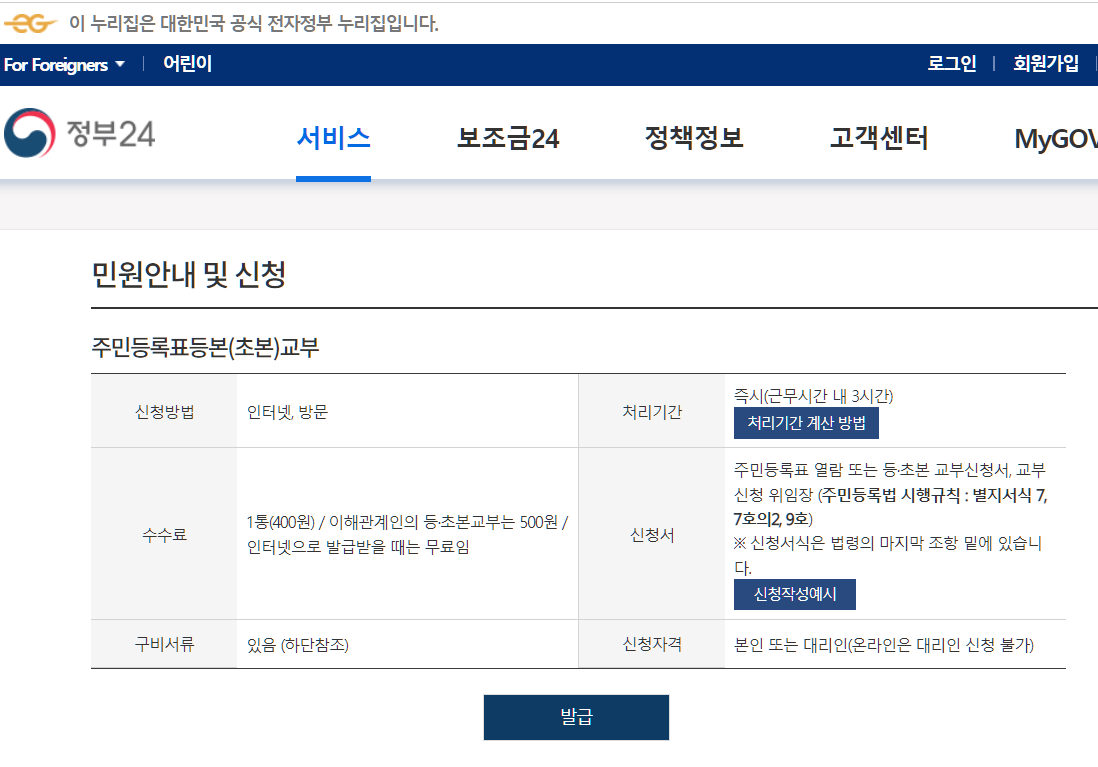
Task: Click the 발급 issue button
Action: [x=576, y=717]
